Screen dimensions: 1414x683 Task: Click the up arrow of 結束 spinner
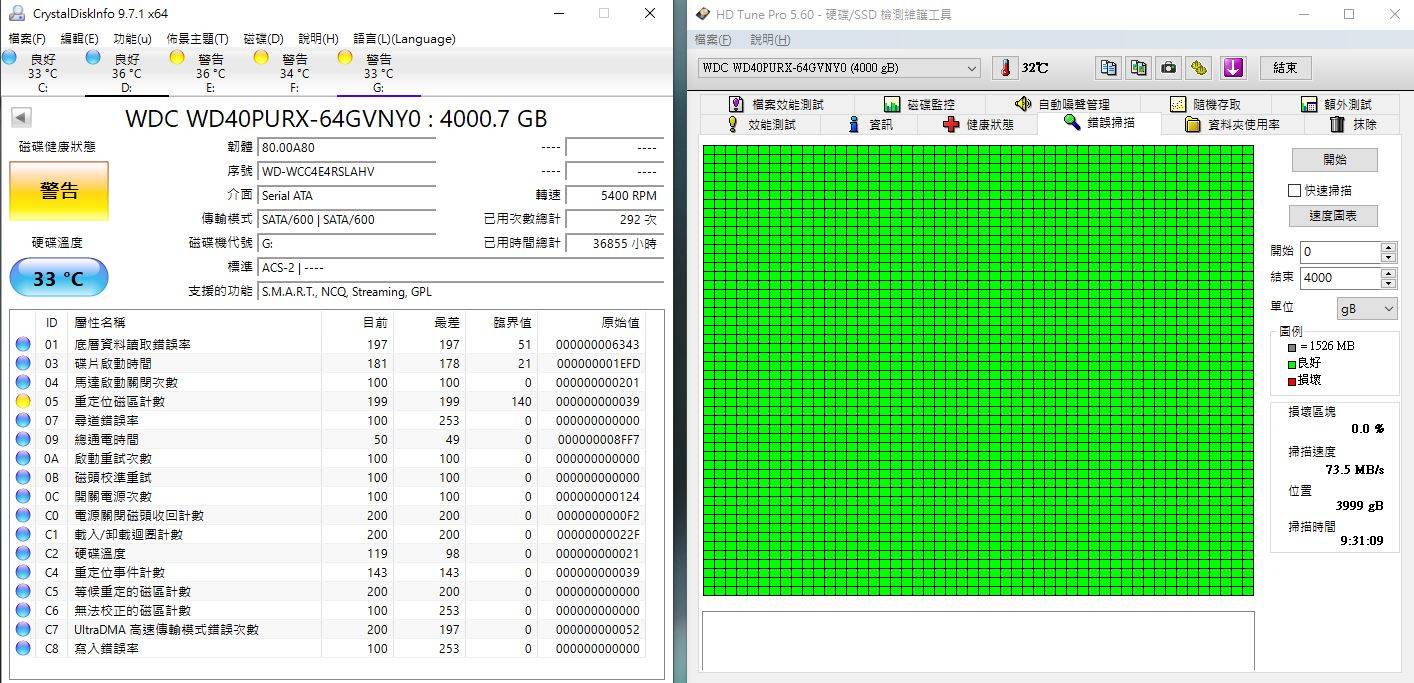(x=1388, y=272)
